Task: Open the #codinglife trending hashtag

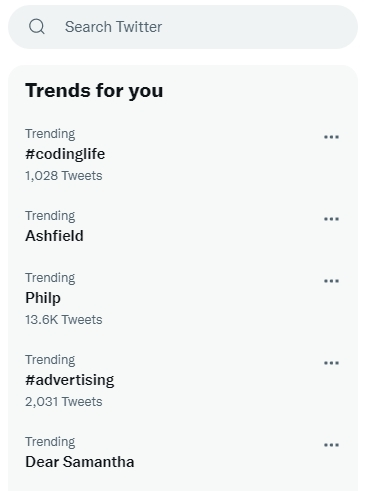Action: 65,154
